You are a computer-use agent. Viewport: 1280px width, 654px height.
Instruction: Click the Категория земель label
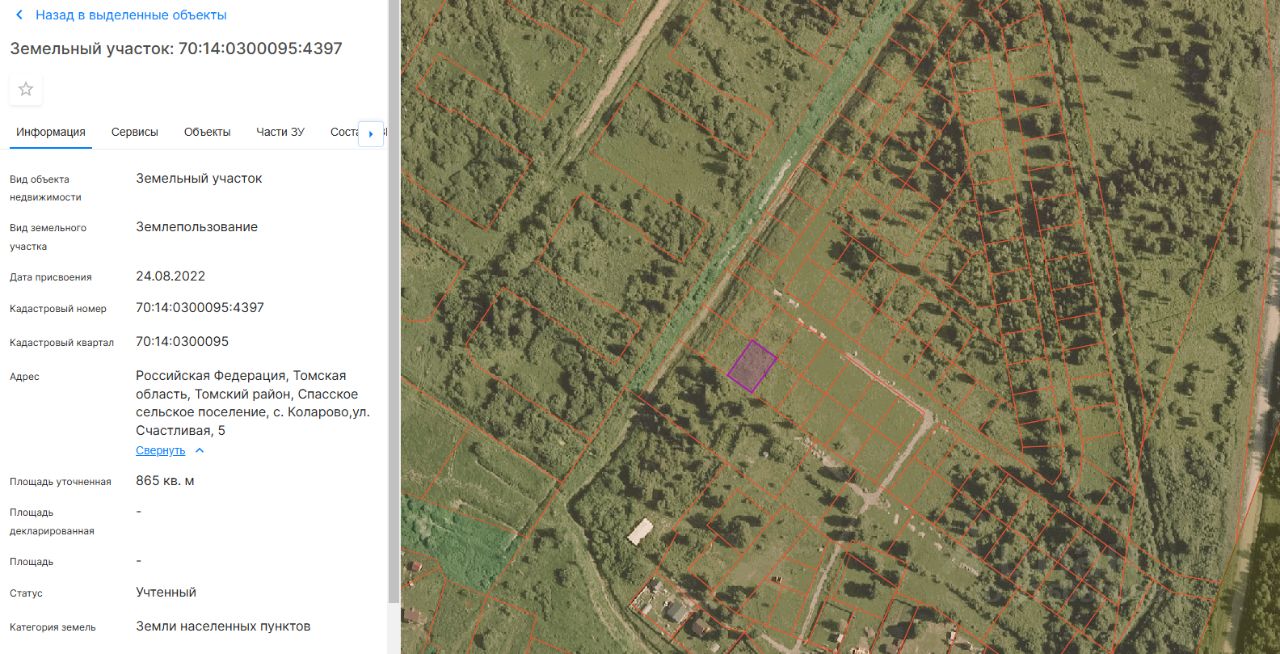pyautogui.click(x=53, y=627)
